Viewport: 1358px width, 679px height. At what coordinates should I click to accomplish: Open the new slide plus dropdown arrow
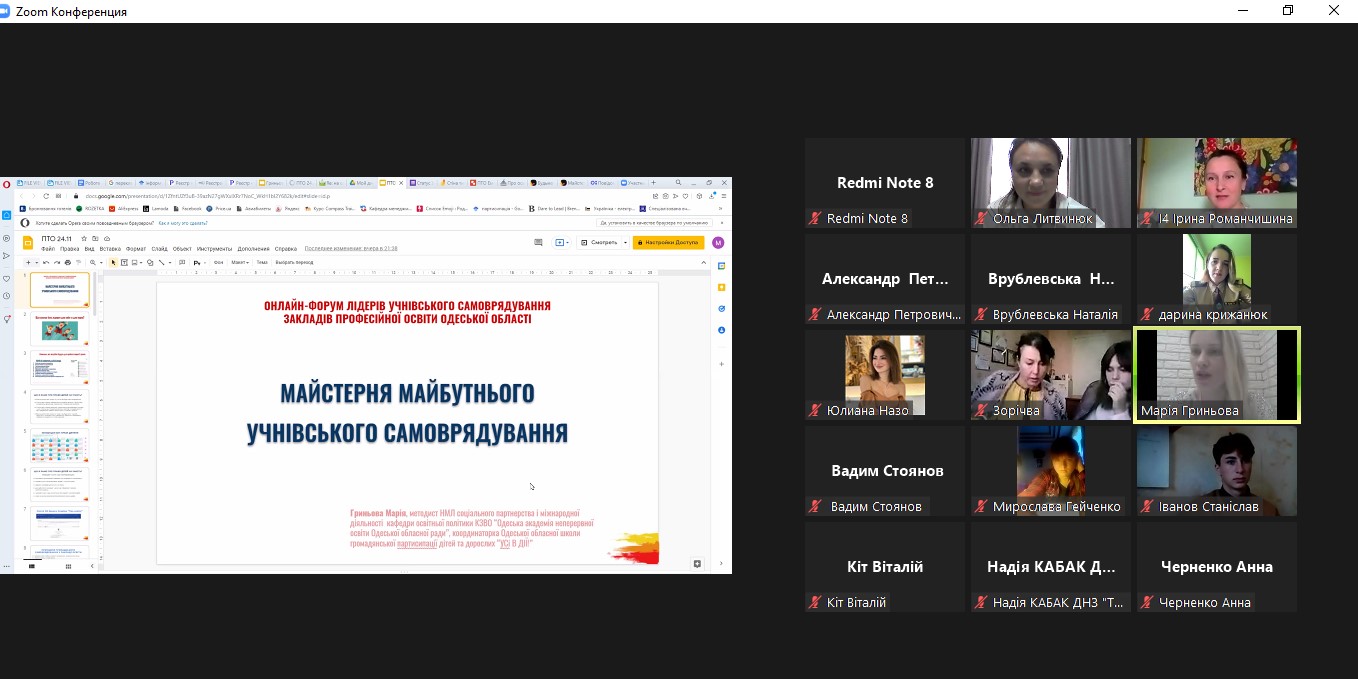tap(35, 263)
